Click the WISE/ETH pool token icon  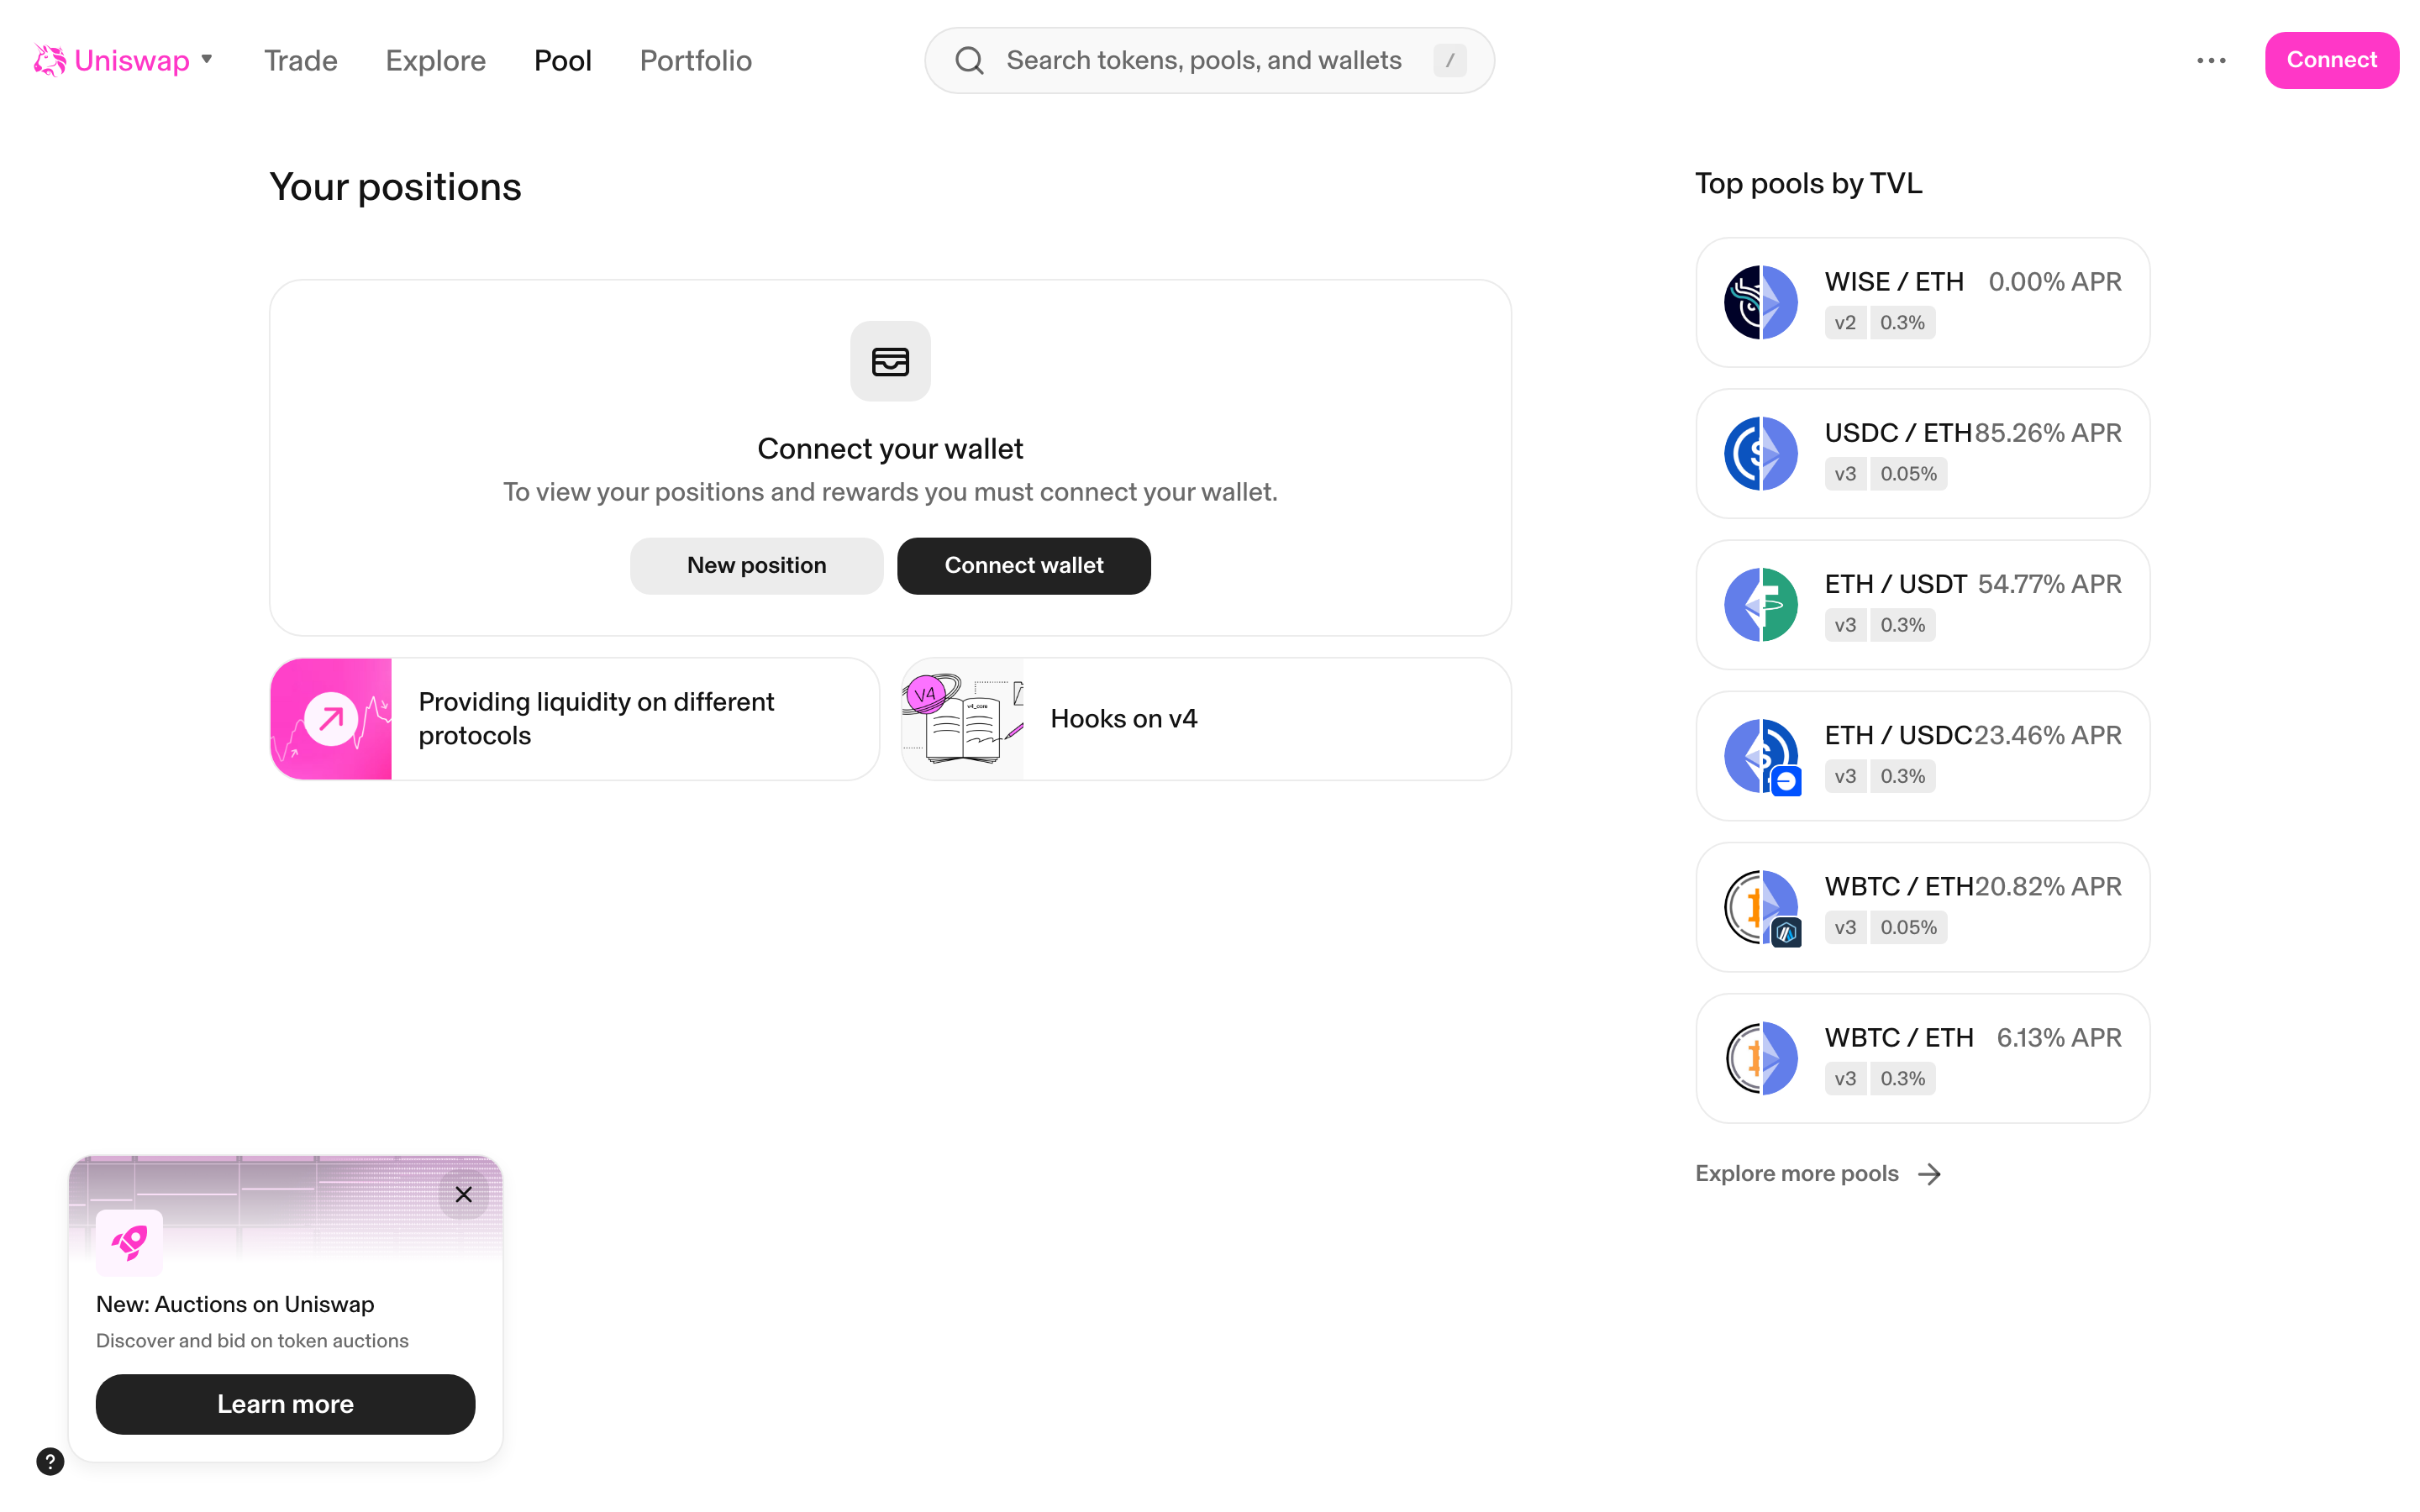pos(1760,302)
